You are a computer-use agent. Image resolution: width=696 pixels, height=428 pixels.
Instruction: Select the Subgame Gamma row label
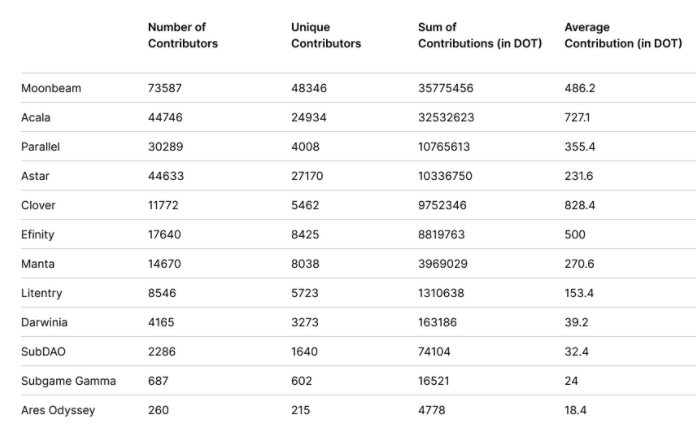[68, 381]
